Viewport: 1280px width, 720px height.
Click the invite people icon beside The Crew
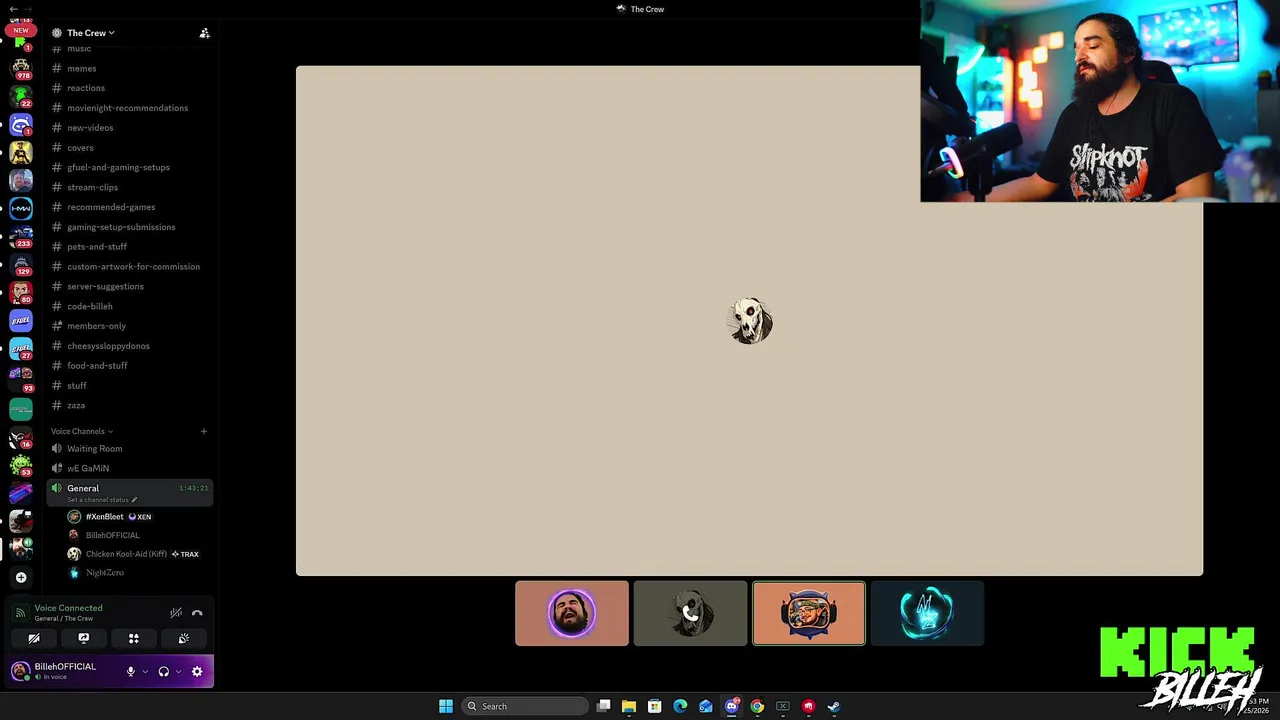204,33
